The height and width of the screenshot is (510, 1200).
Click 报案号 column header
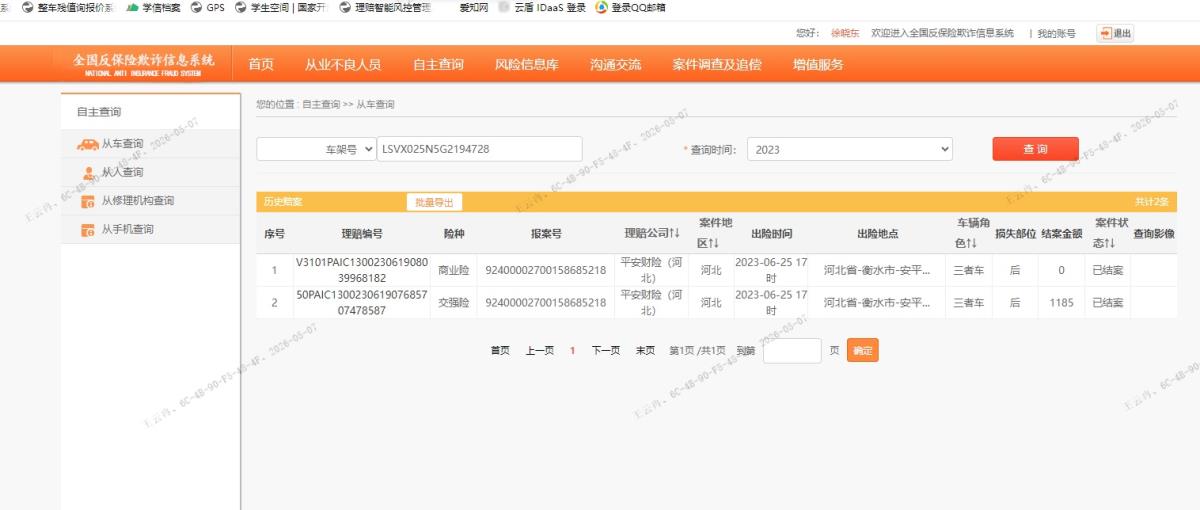coord(546,234)
